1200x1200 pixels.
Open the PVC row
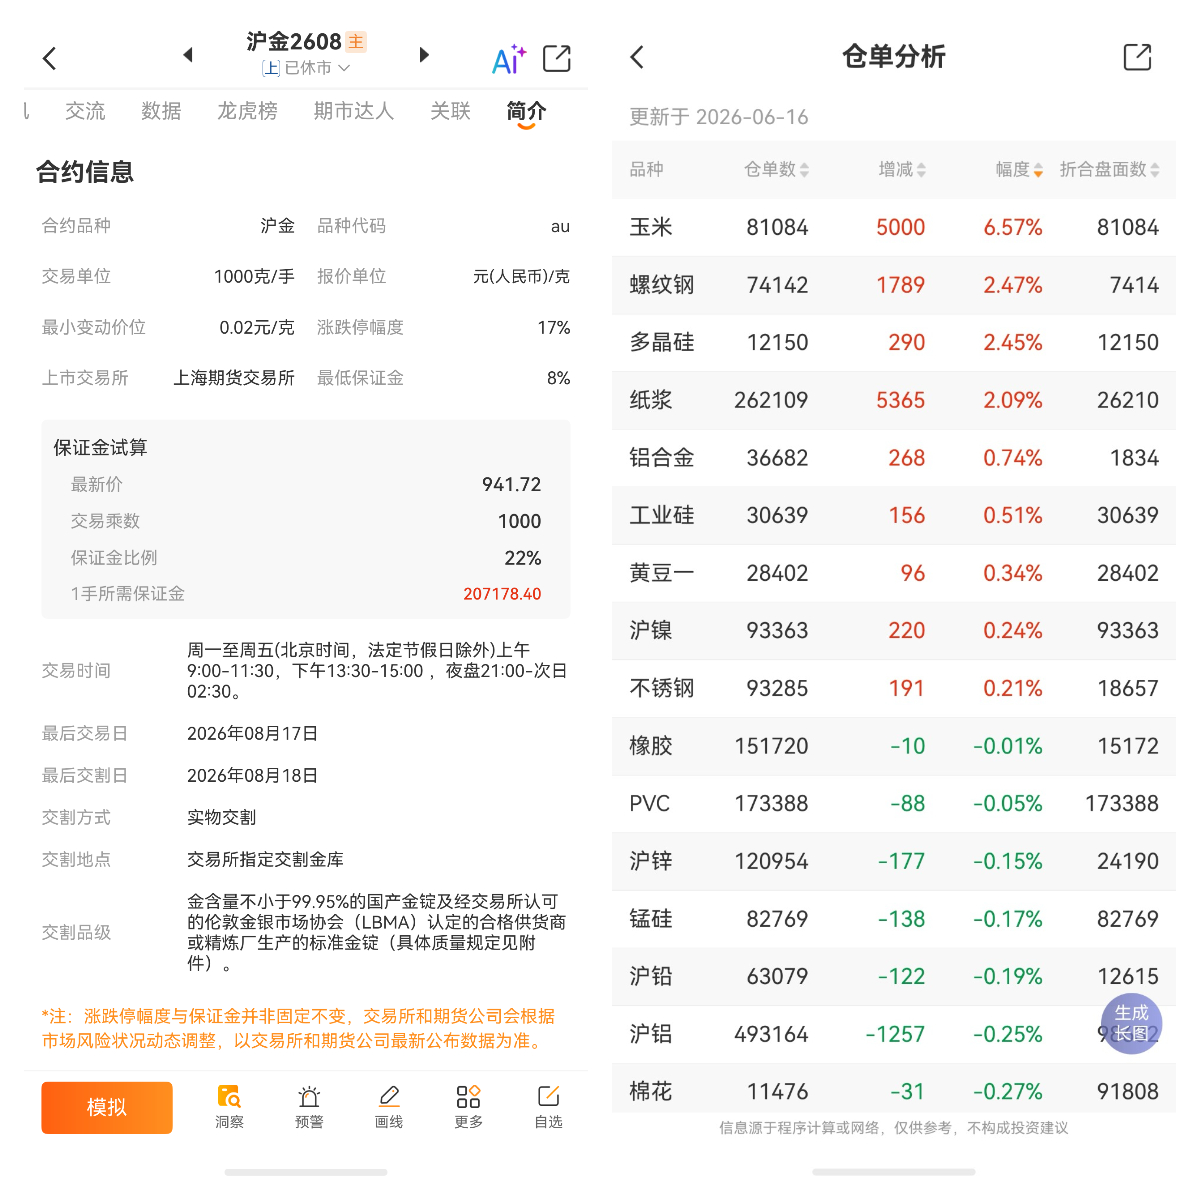[x=894, y=803]
